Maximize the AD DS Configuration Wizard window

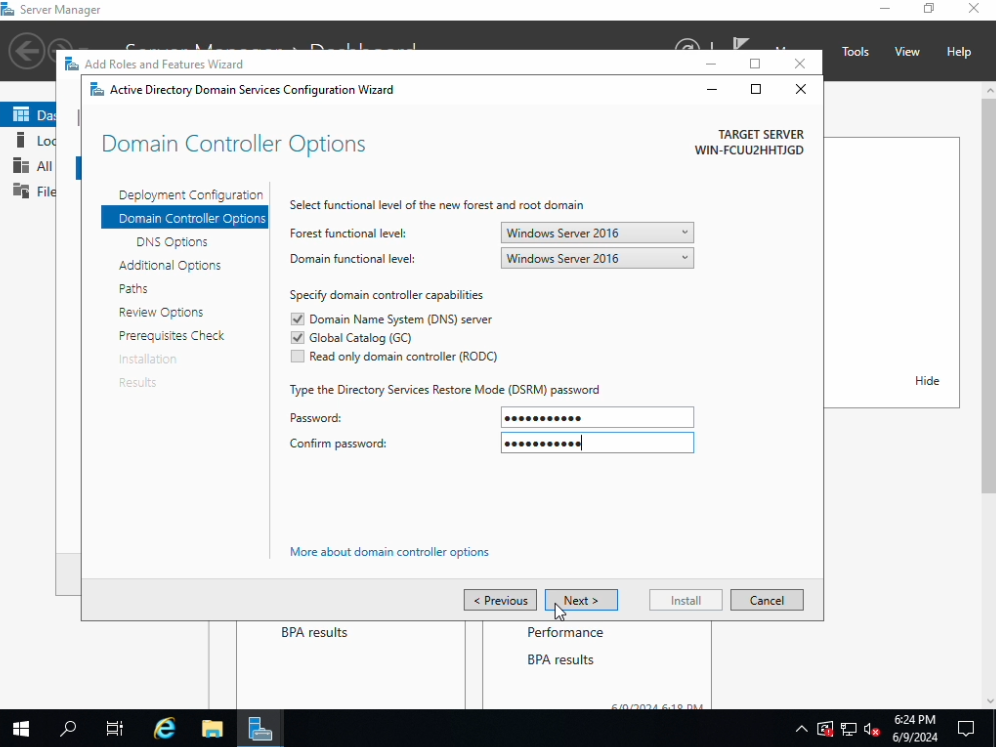click(x=755, y=89)
